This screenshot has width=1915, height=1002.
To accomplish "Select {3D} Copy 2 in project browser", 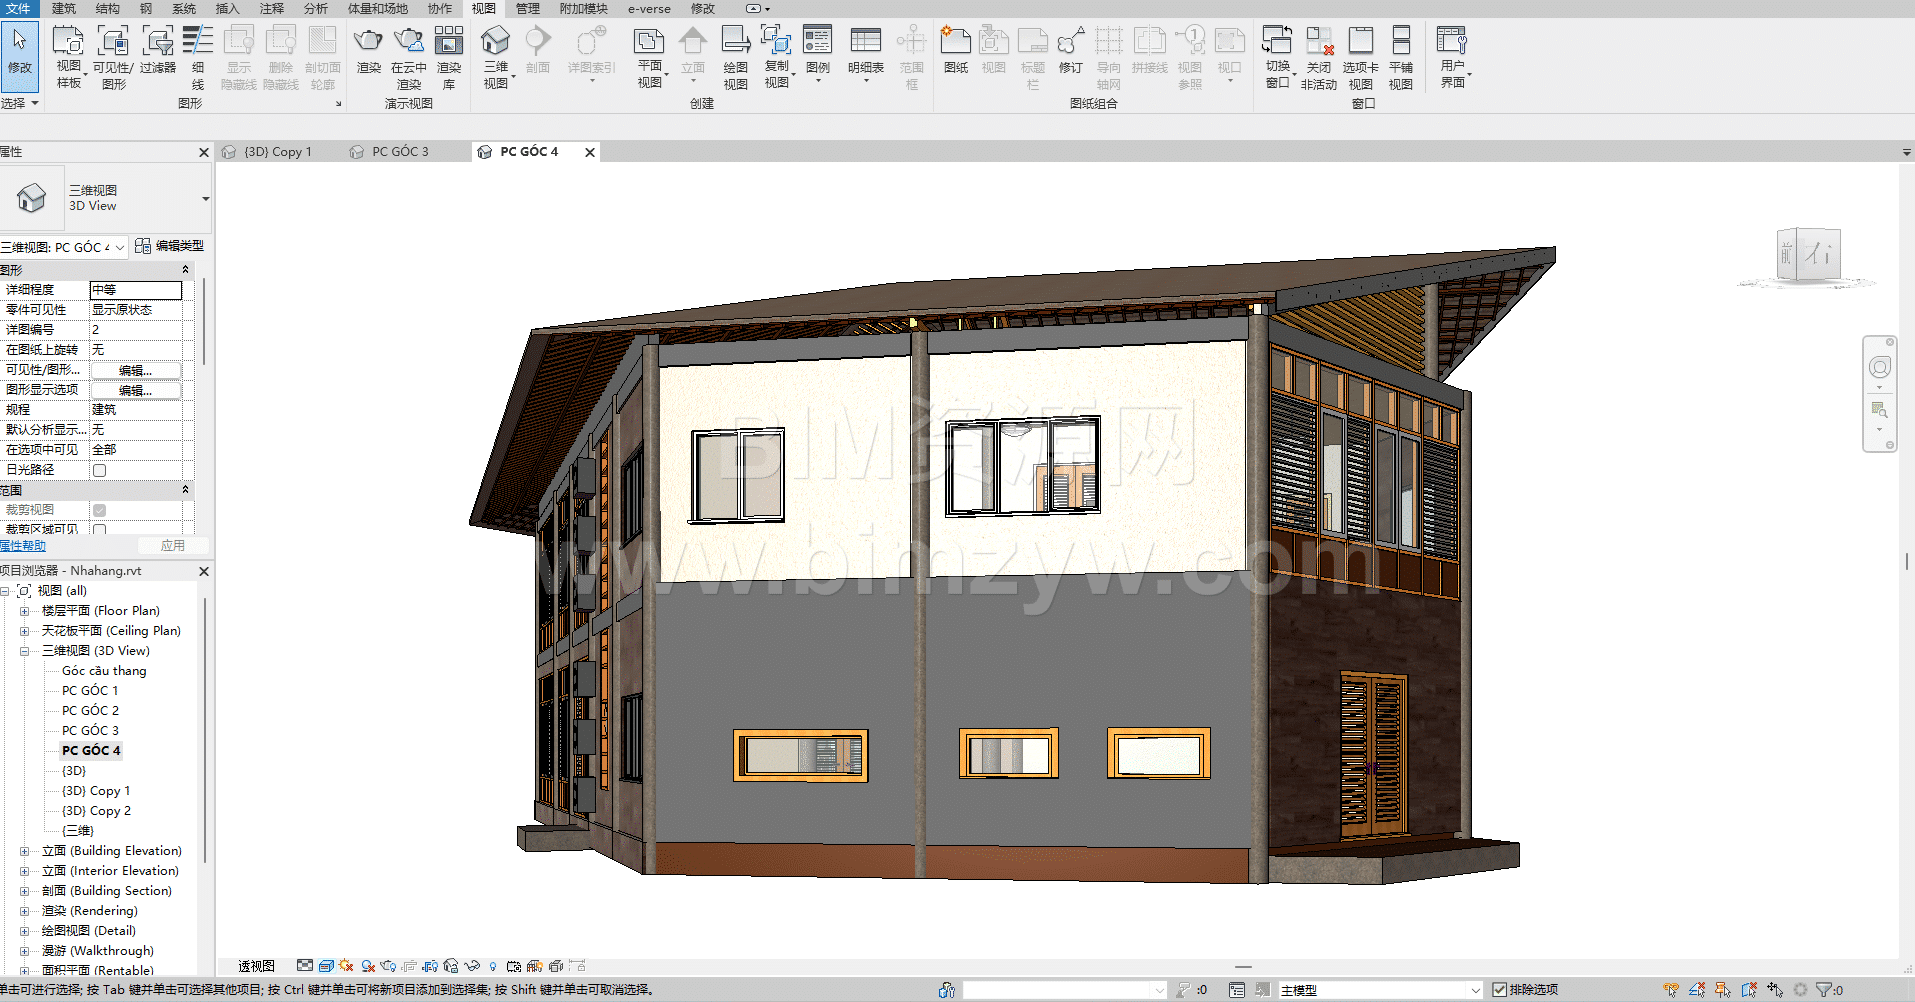I will pyautogui.click(x=96, y=811).
